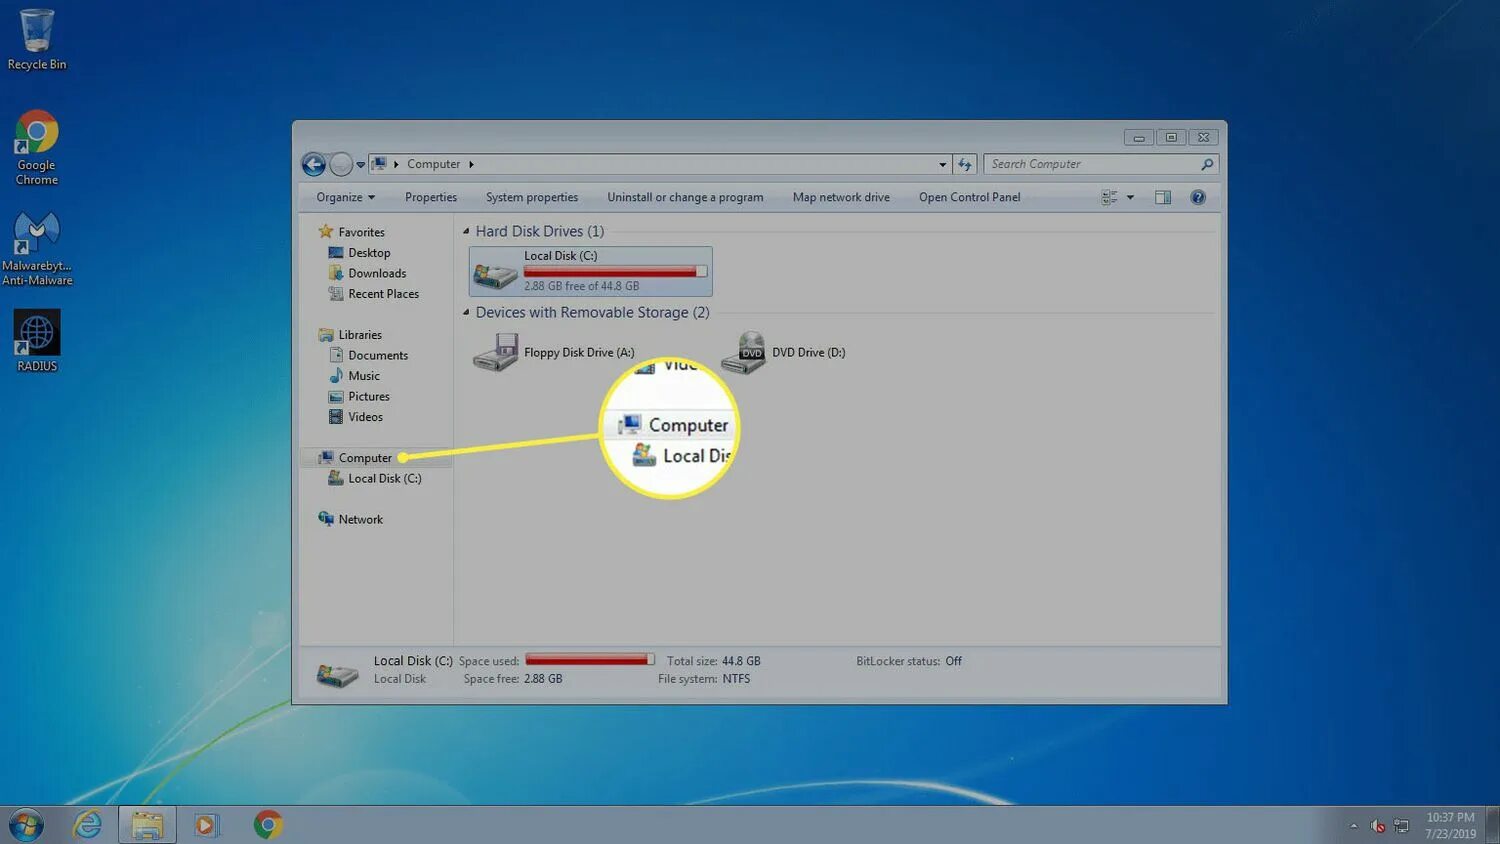The height and width of the screenshot is (844, 1500).
Task: Open System properties from the toolbar
Action: [532, 197]
